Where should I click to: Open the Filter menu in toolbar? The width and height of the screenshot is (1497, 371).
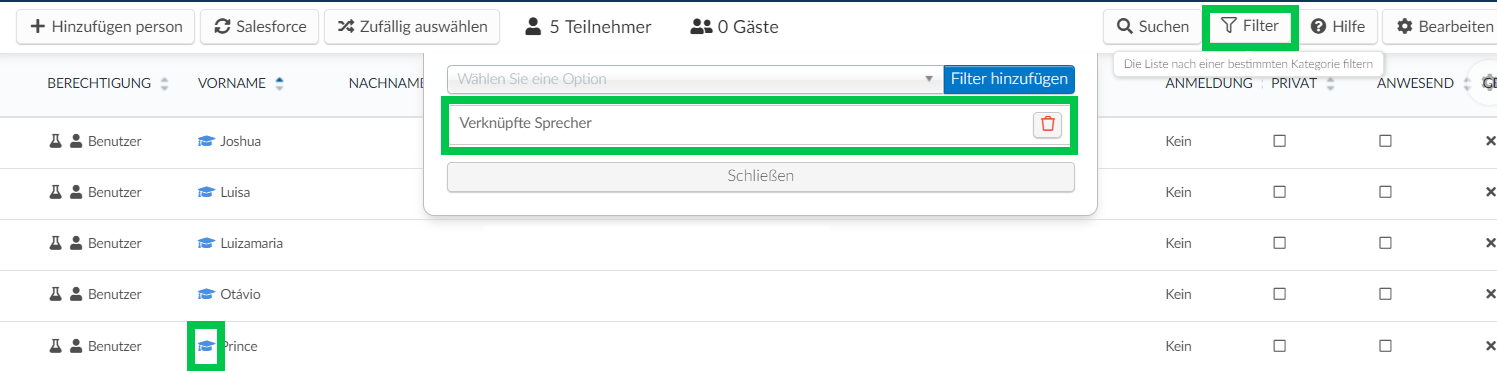(1250, 27)
